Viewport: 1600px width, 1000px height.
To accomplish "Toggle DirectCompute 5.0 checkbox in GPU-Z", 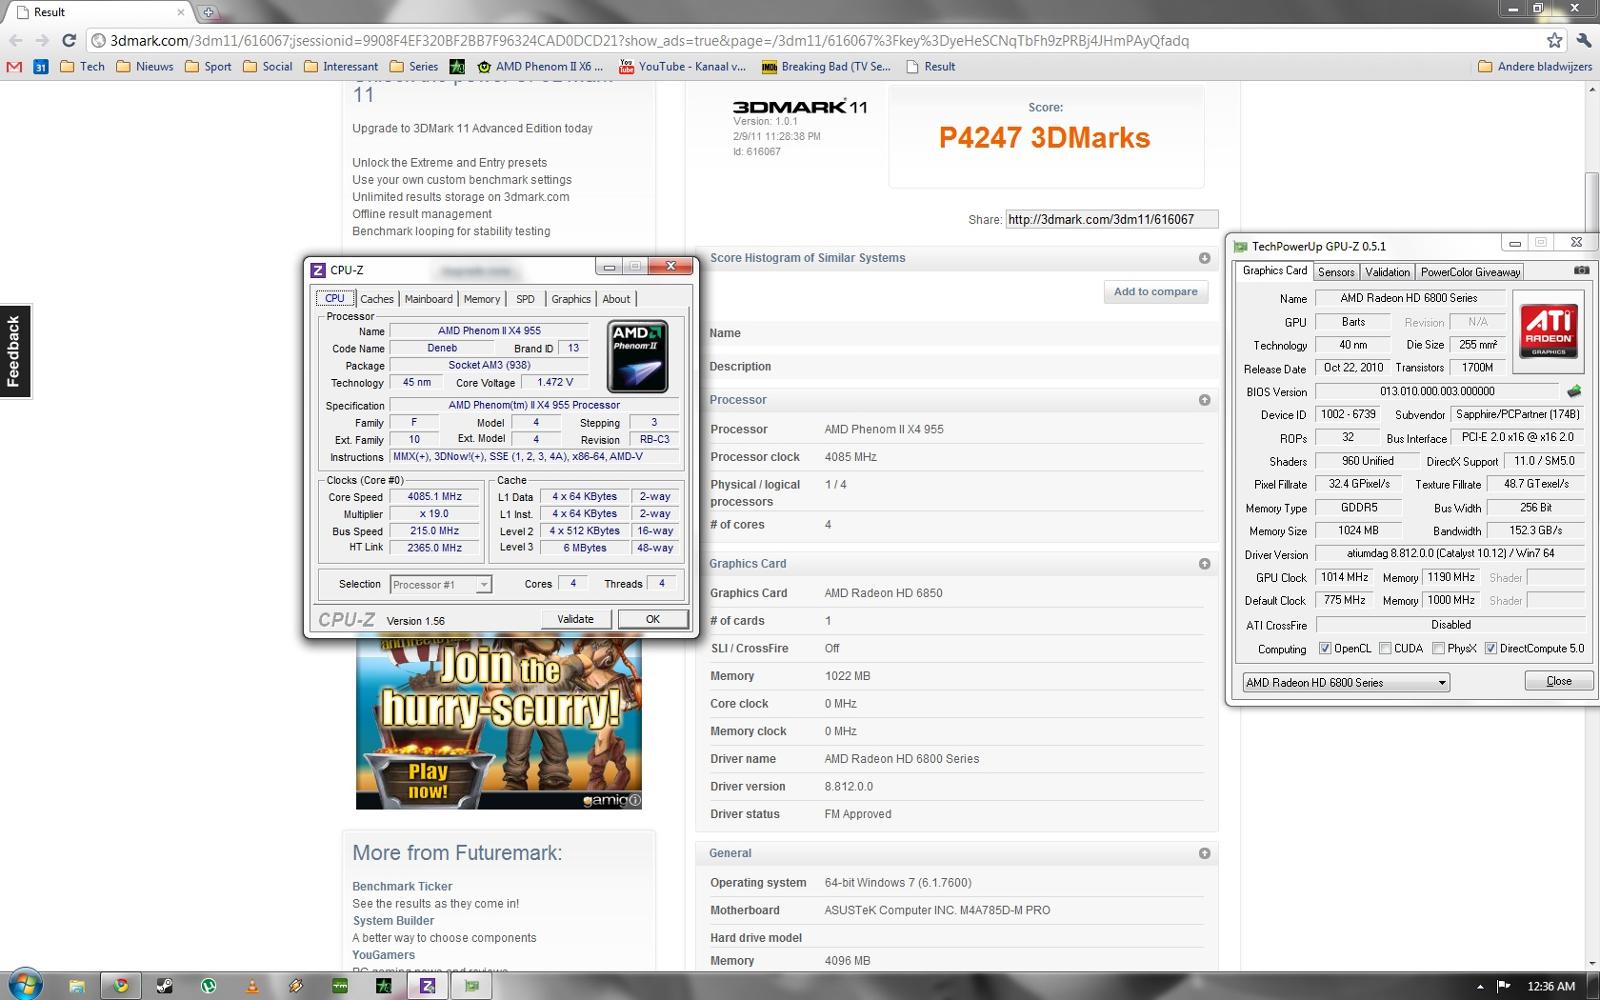I will tap(1491, 648).
